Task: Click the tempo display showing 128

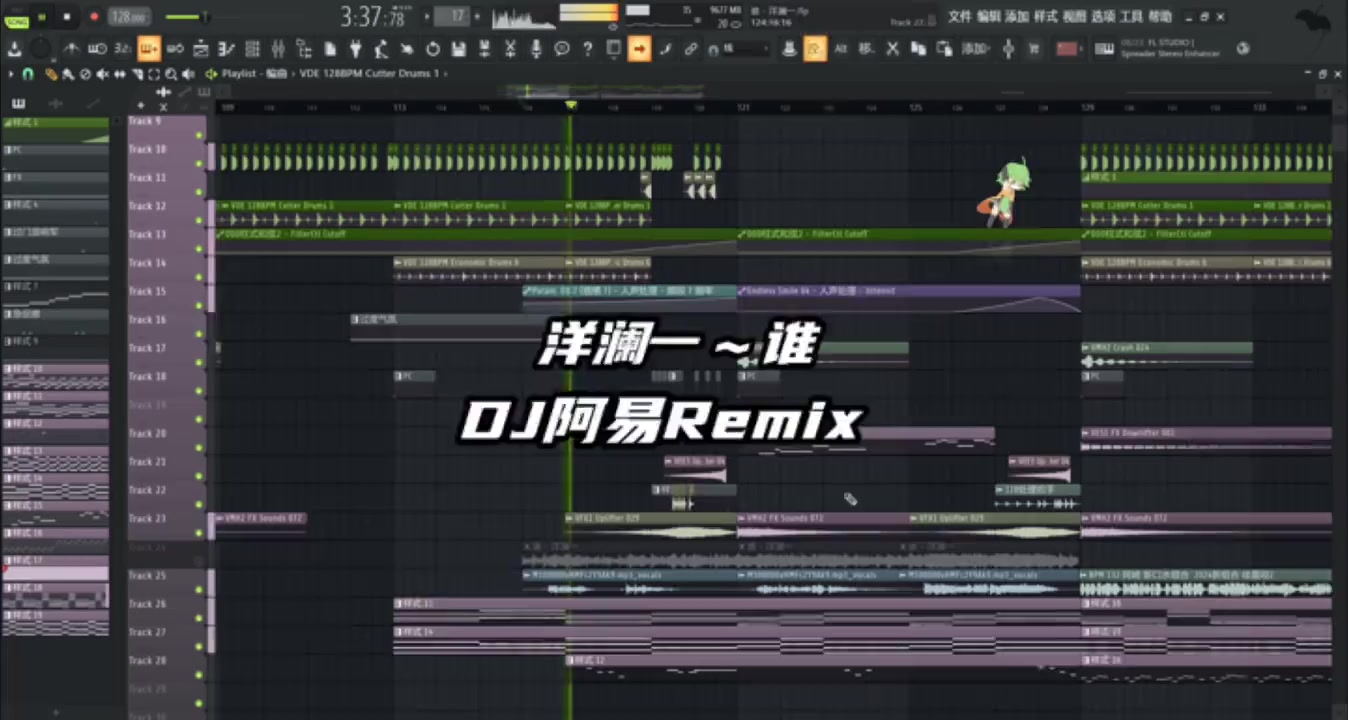Action: point(129,17)
